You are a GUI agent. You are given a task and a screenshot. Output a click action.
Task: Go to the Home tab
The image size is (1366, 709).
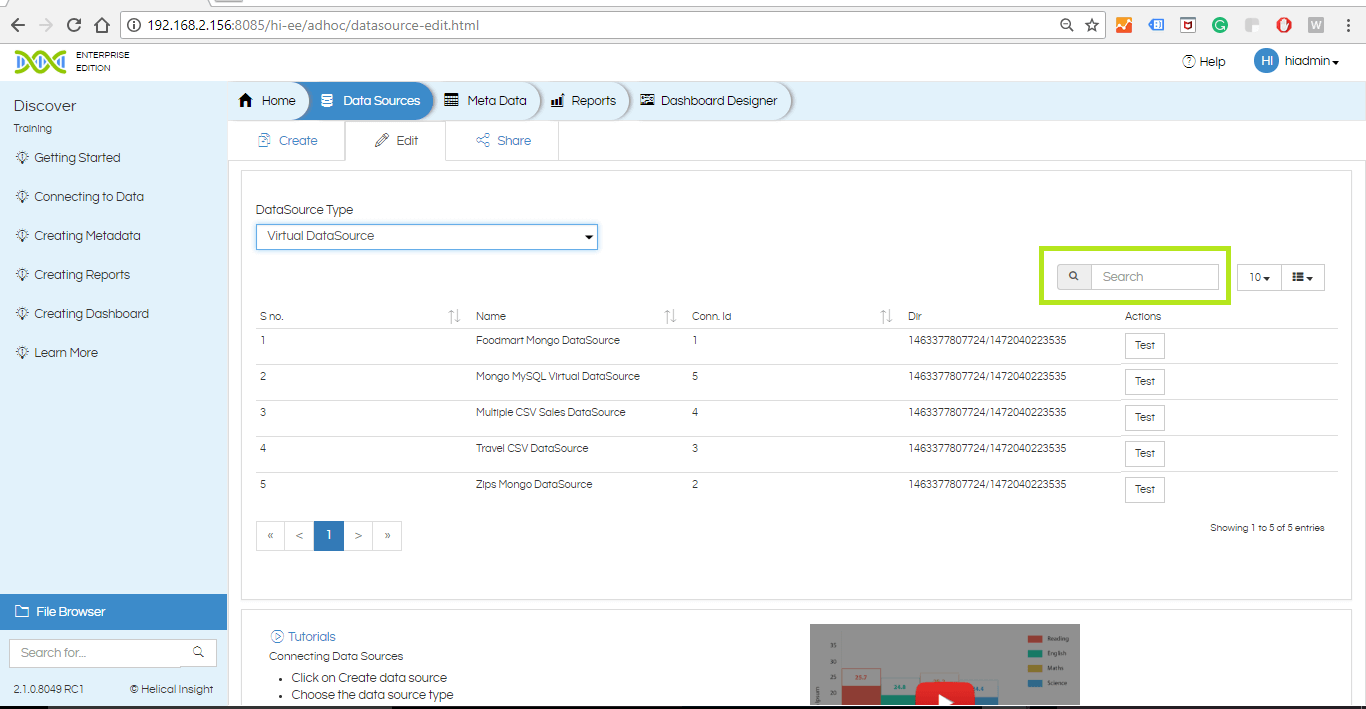[267, 101]
